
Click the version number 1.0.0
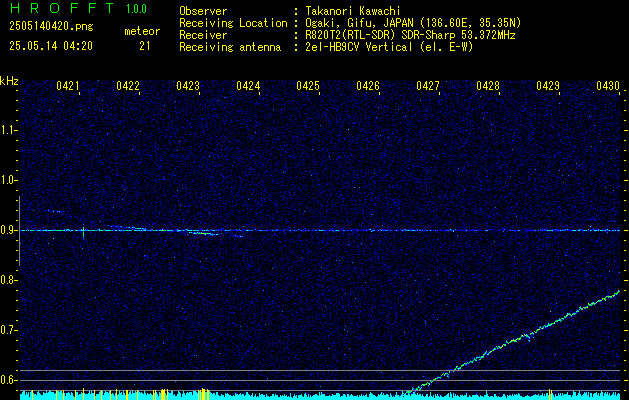click(136, 8)
